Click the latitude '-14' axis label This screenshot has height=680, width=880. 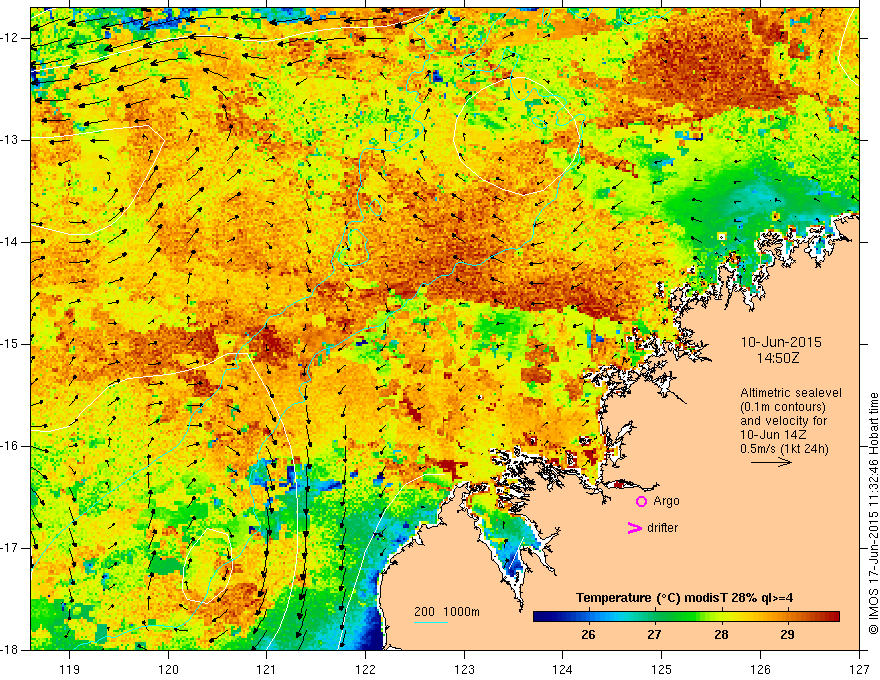[10, 242]
